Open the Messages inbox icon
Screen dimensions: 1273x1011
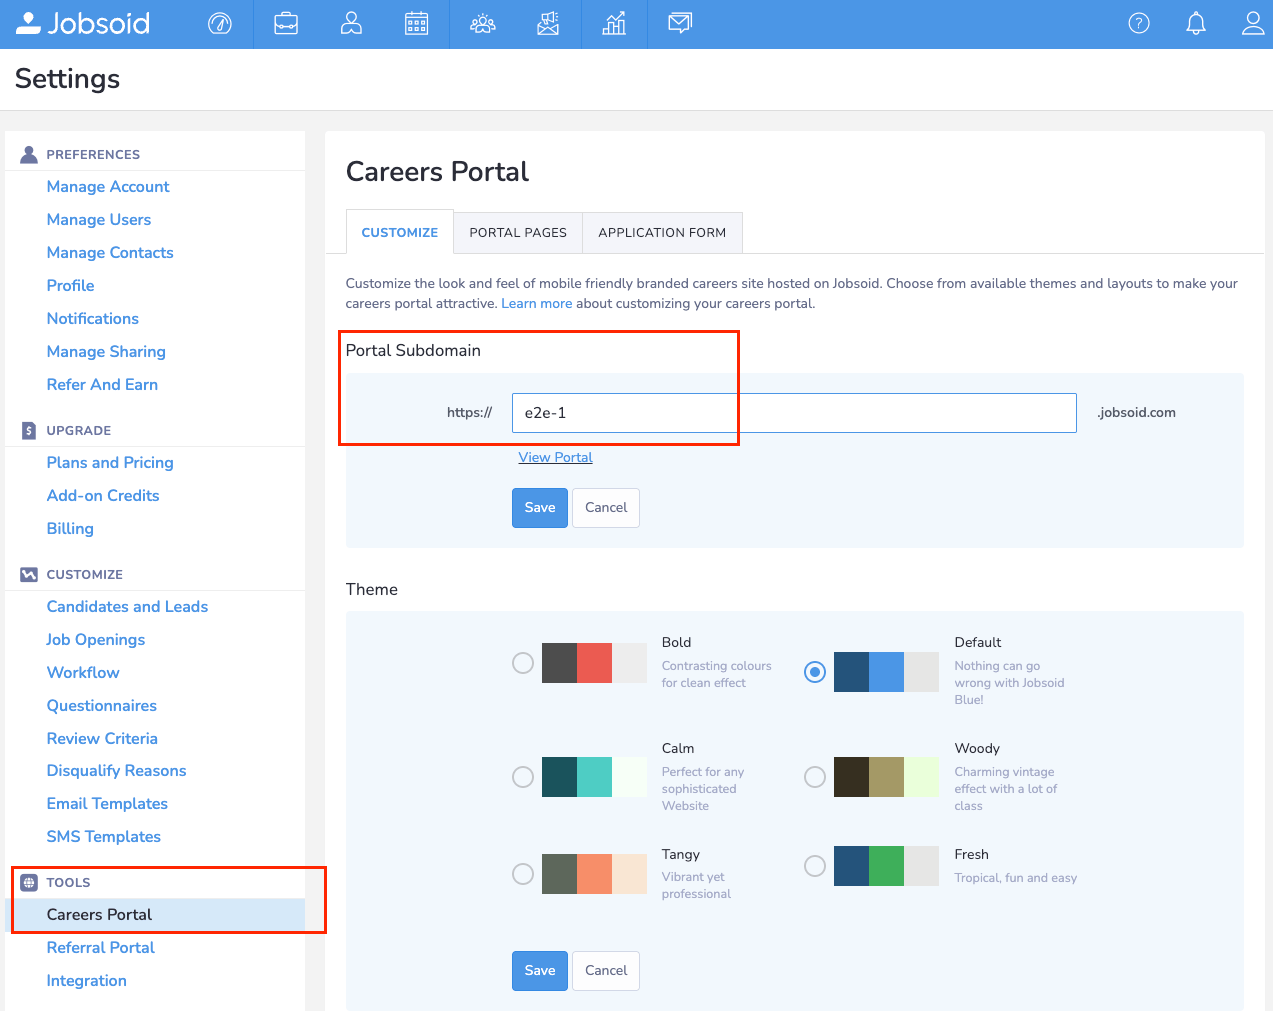[x=680, y=23]
